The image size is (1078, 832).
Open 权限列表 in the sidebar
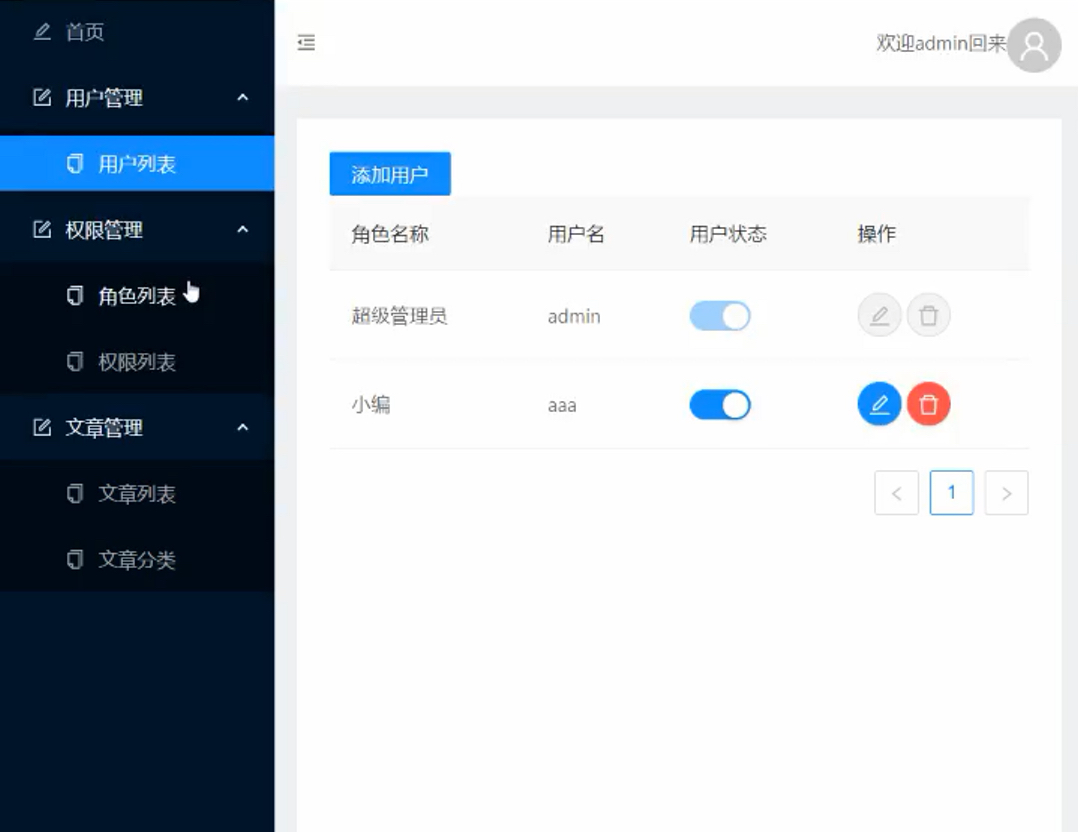[x=137, y=362]
